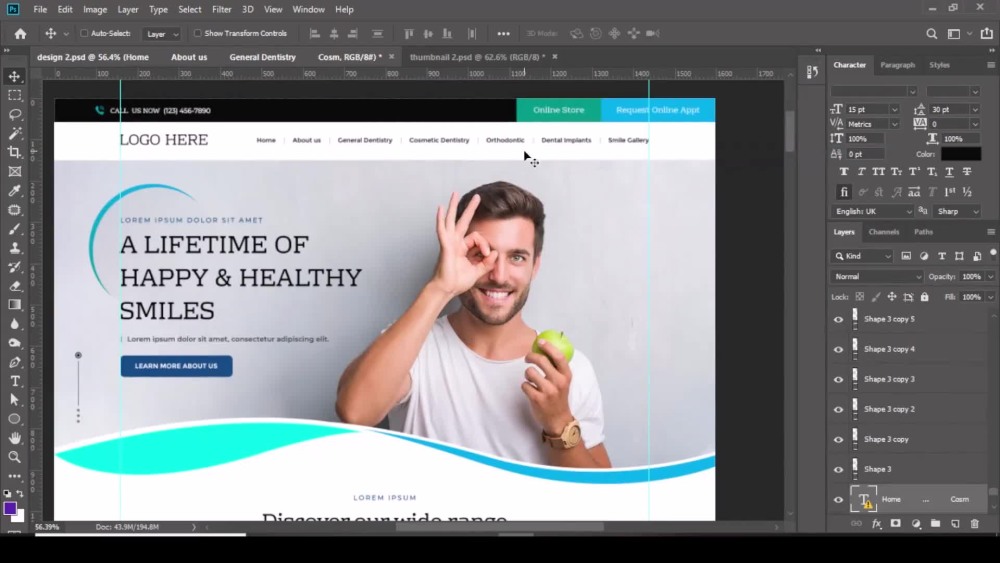Apply Underline text style
Viewport: 1000px width, 563px height.
[x=949, y=172]
